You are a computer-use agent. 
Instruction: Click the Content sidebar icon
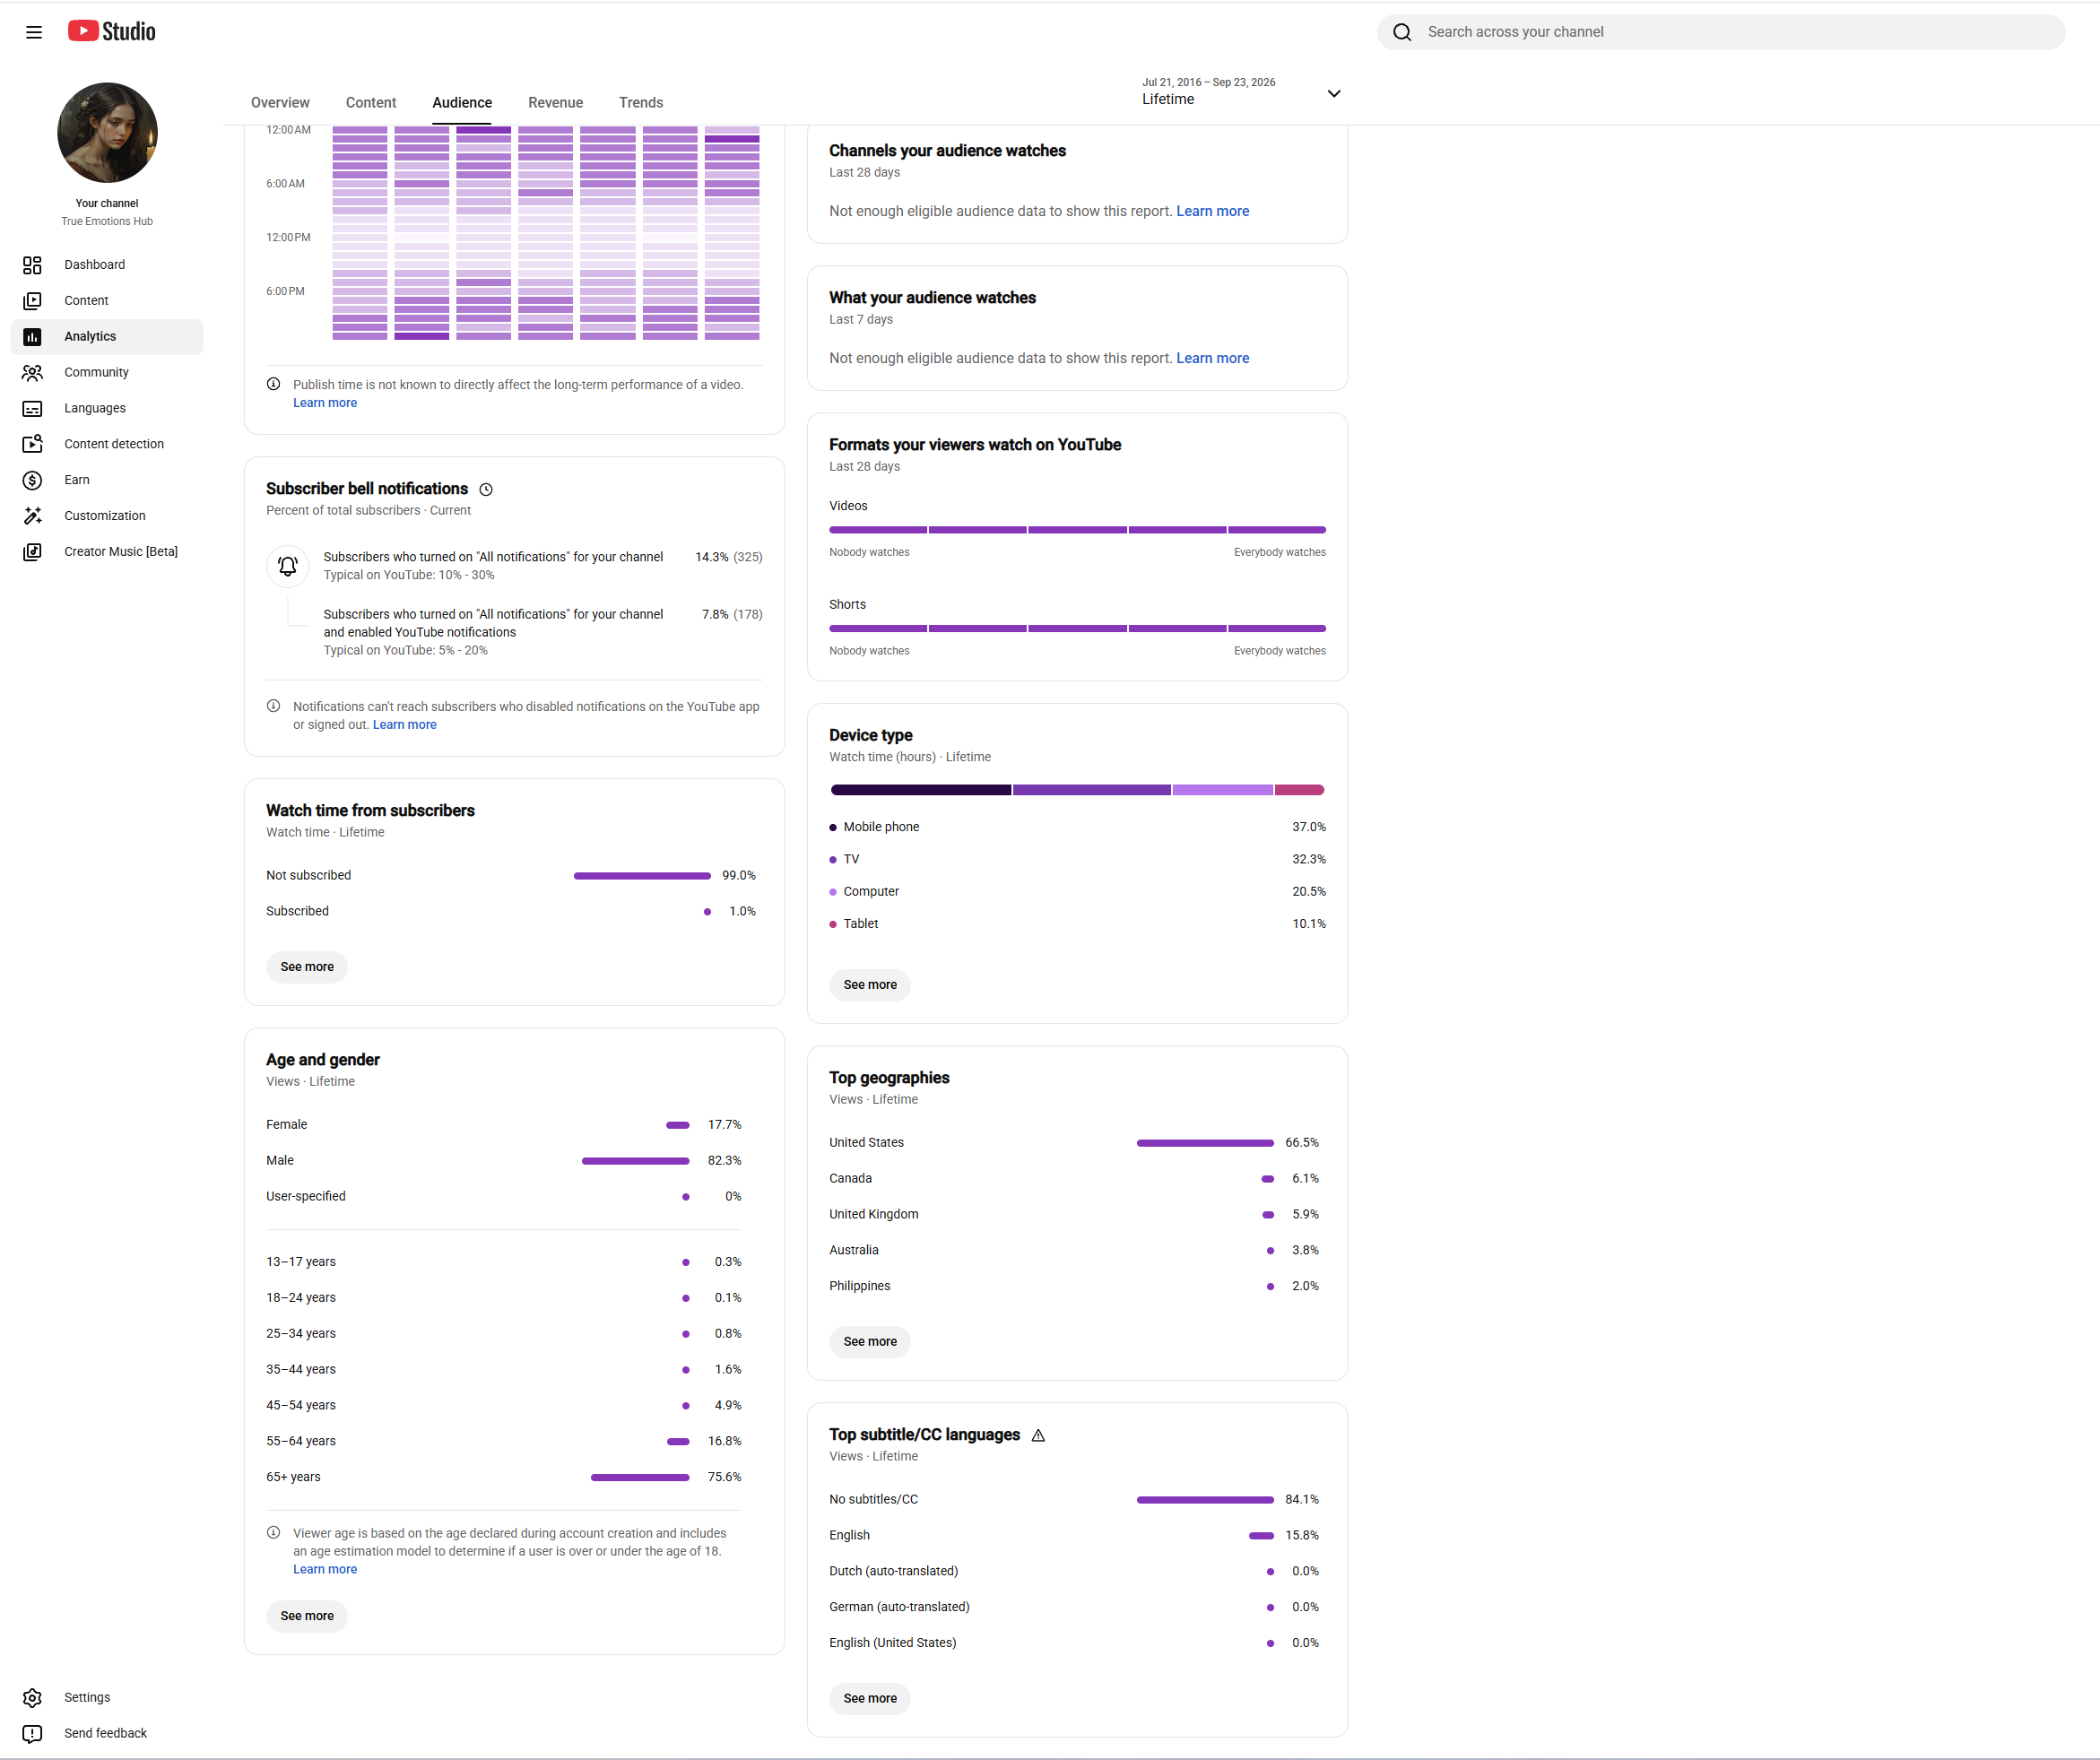32,301
